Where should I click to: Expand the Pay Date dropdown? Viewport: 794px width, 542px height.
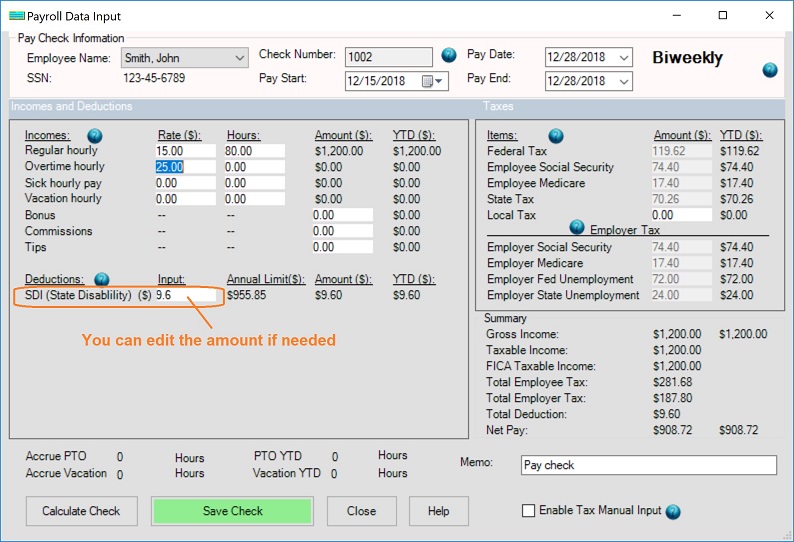[x=624, y=58]
